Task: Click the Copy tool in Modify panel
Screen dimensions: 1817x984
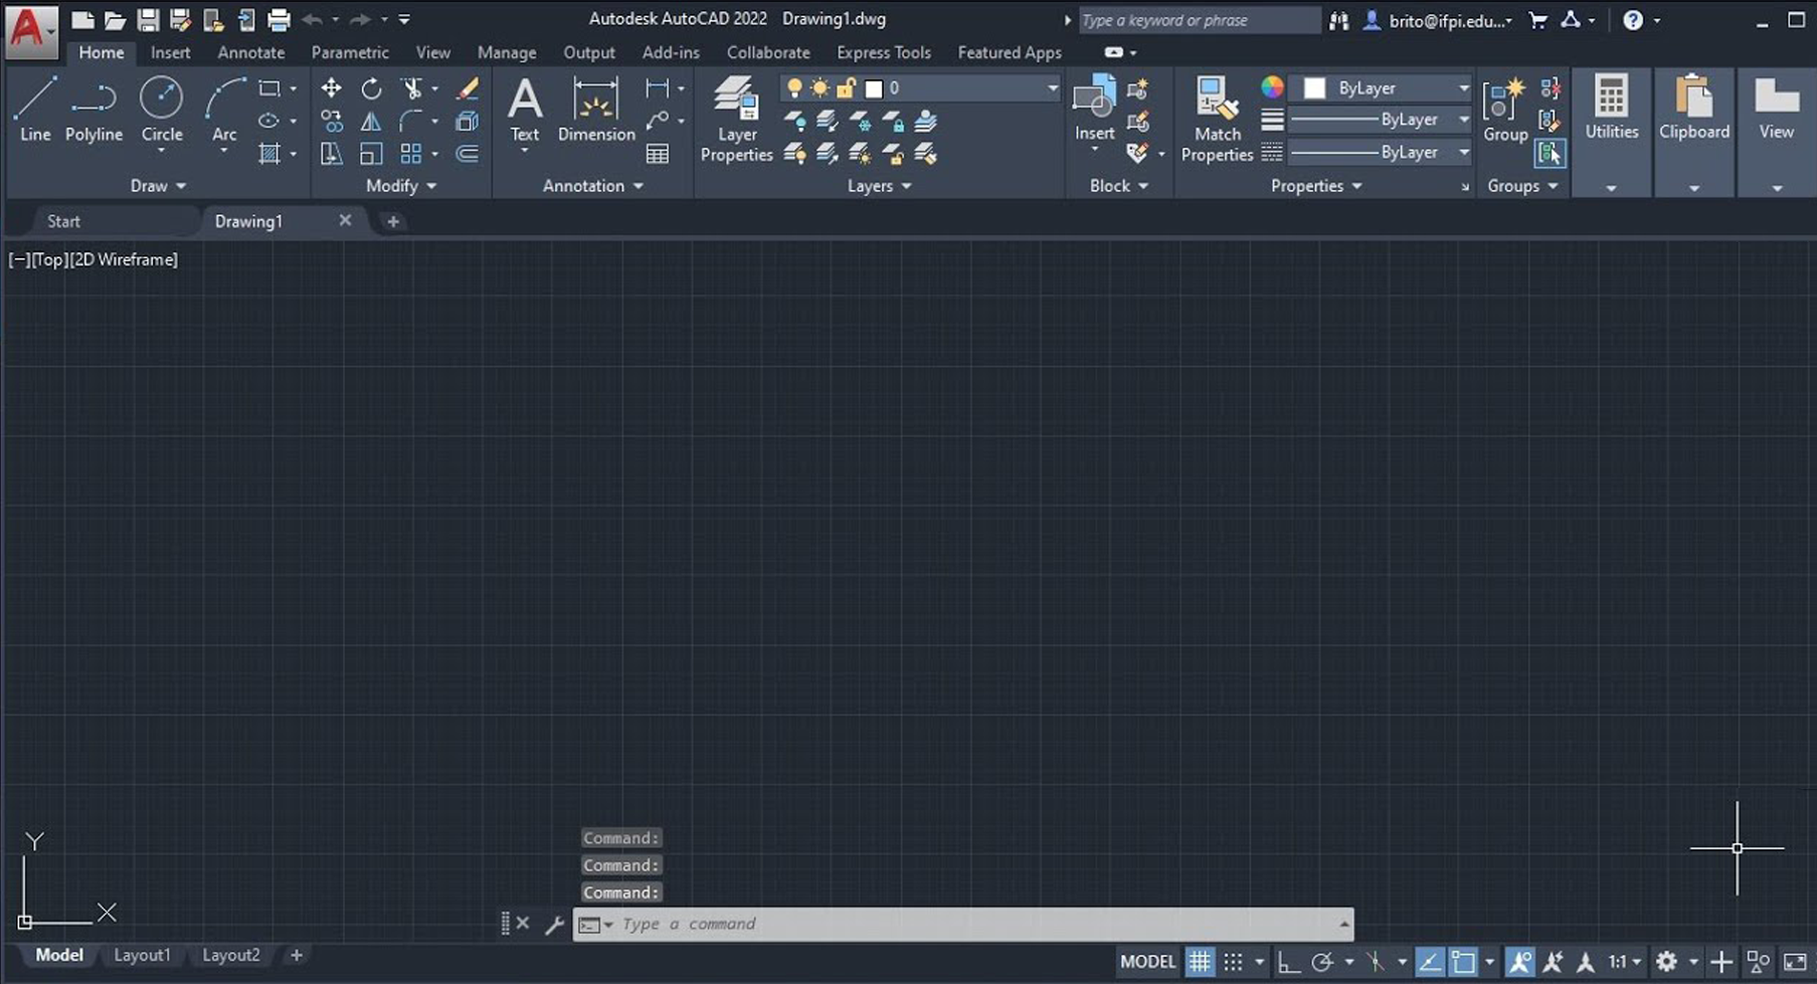Action: tap(331, 121)
